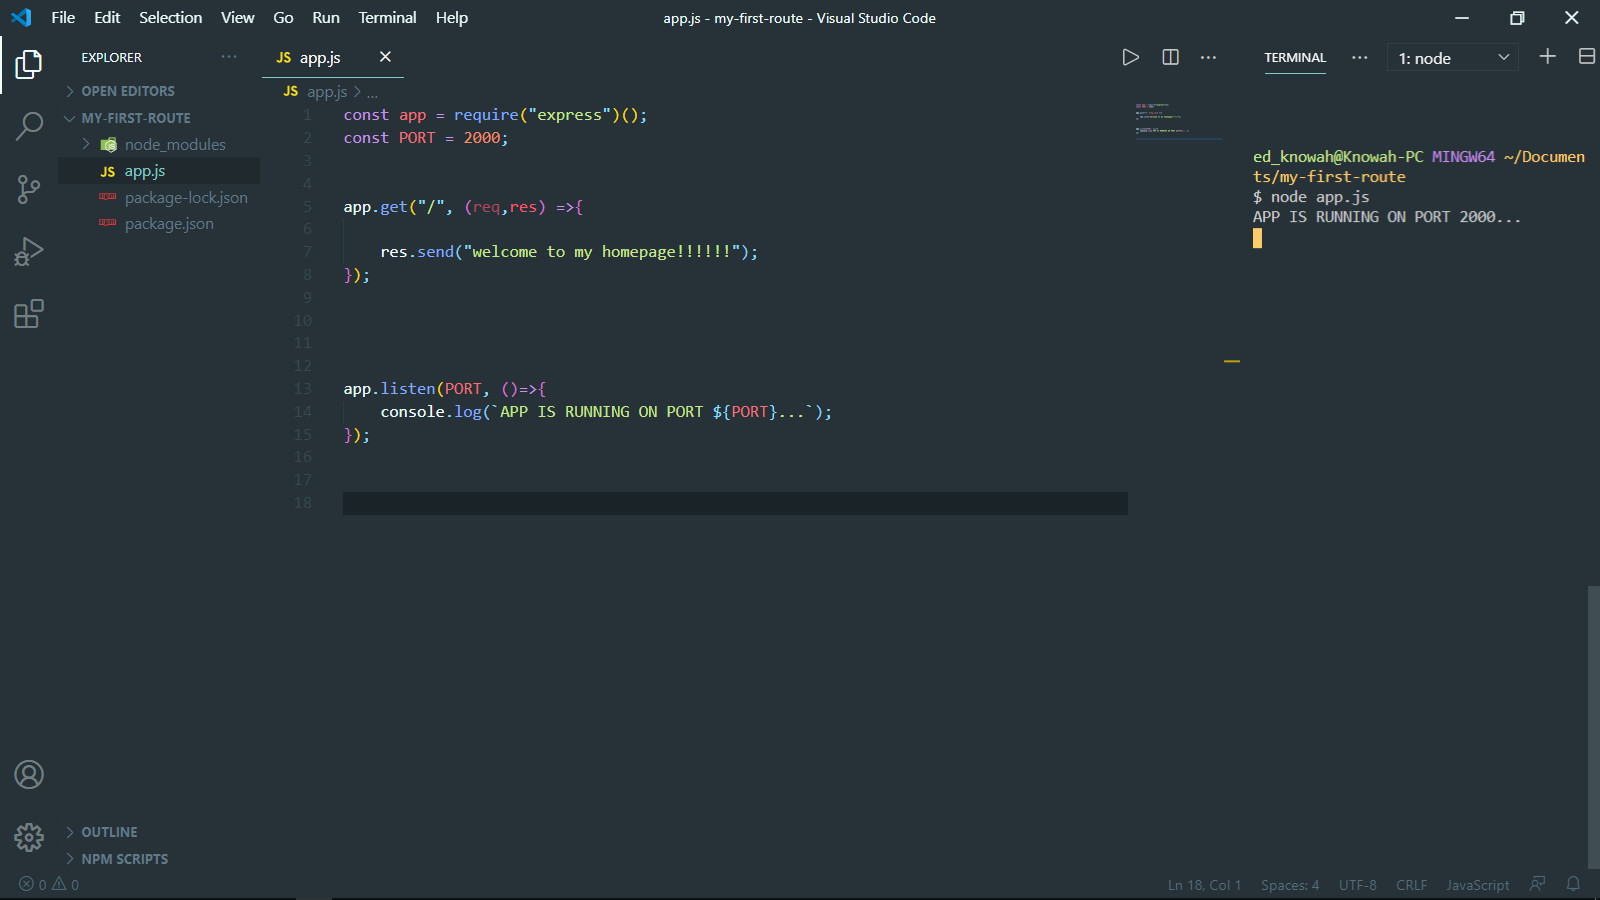This screenshot has width=1600, height=900.
Task: Select the terminal instance dropdown '1: node'
Action: click(1452, 58)
